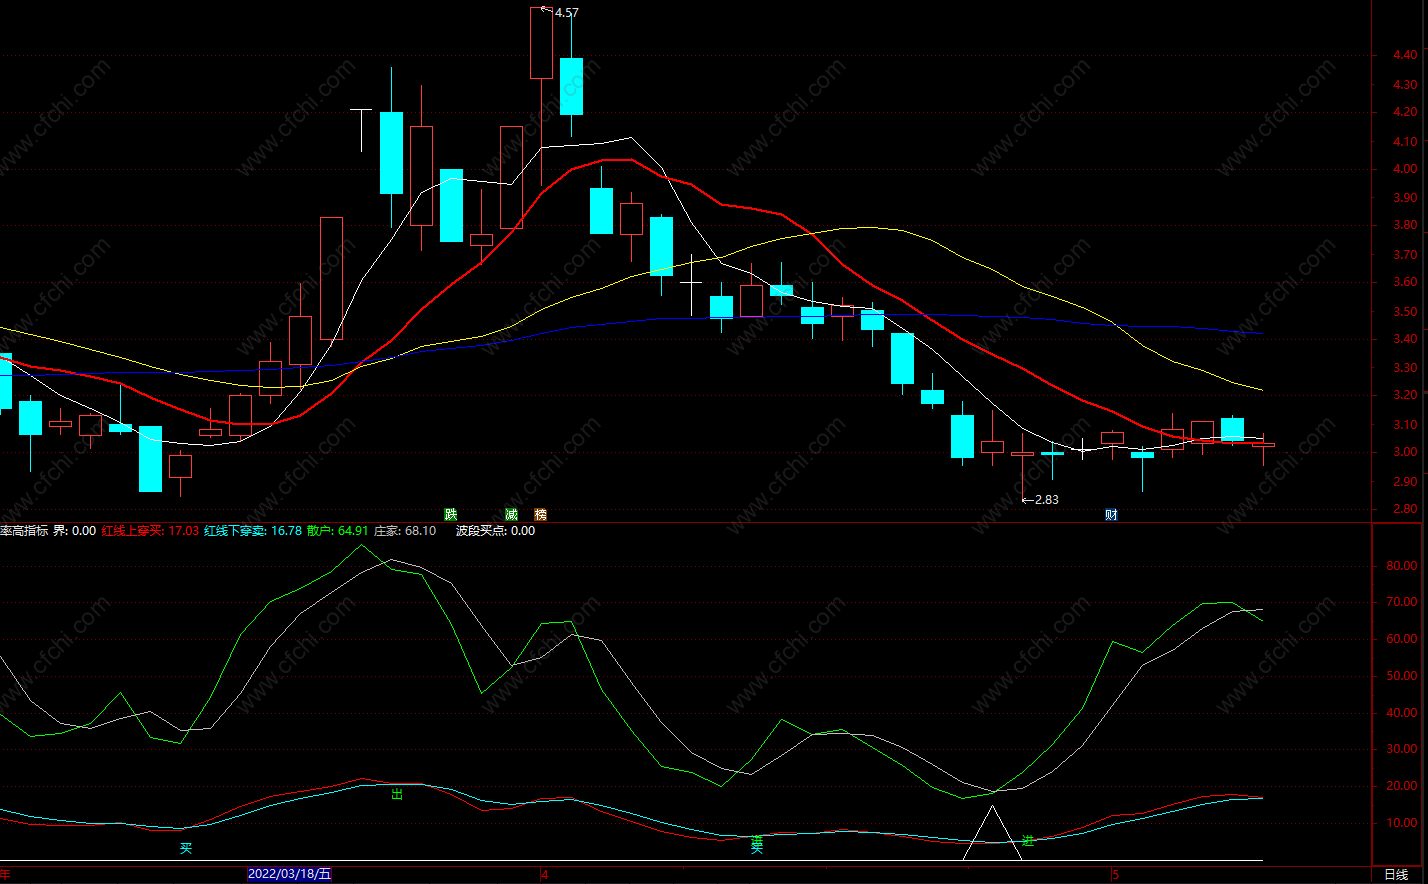The height and width of the screenshot is (884, 1428).
Task: Click the tall hollow red candlestick at the 4.57 peak
Action: pyautogui.click(x=541, y=43)
